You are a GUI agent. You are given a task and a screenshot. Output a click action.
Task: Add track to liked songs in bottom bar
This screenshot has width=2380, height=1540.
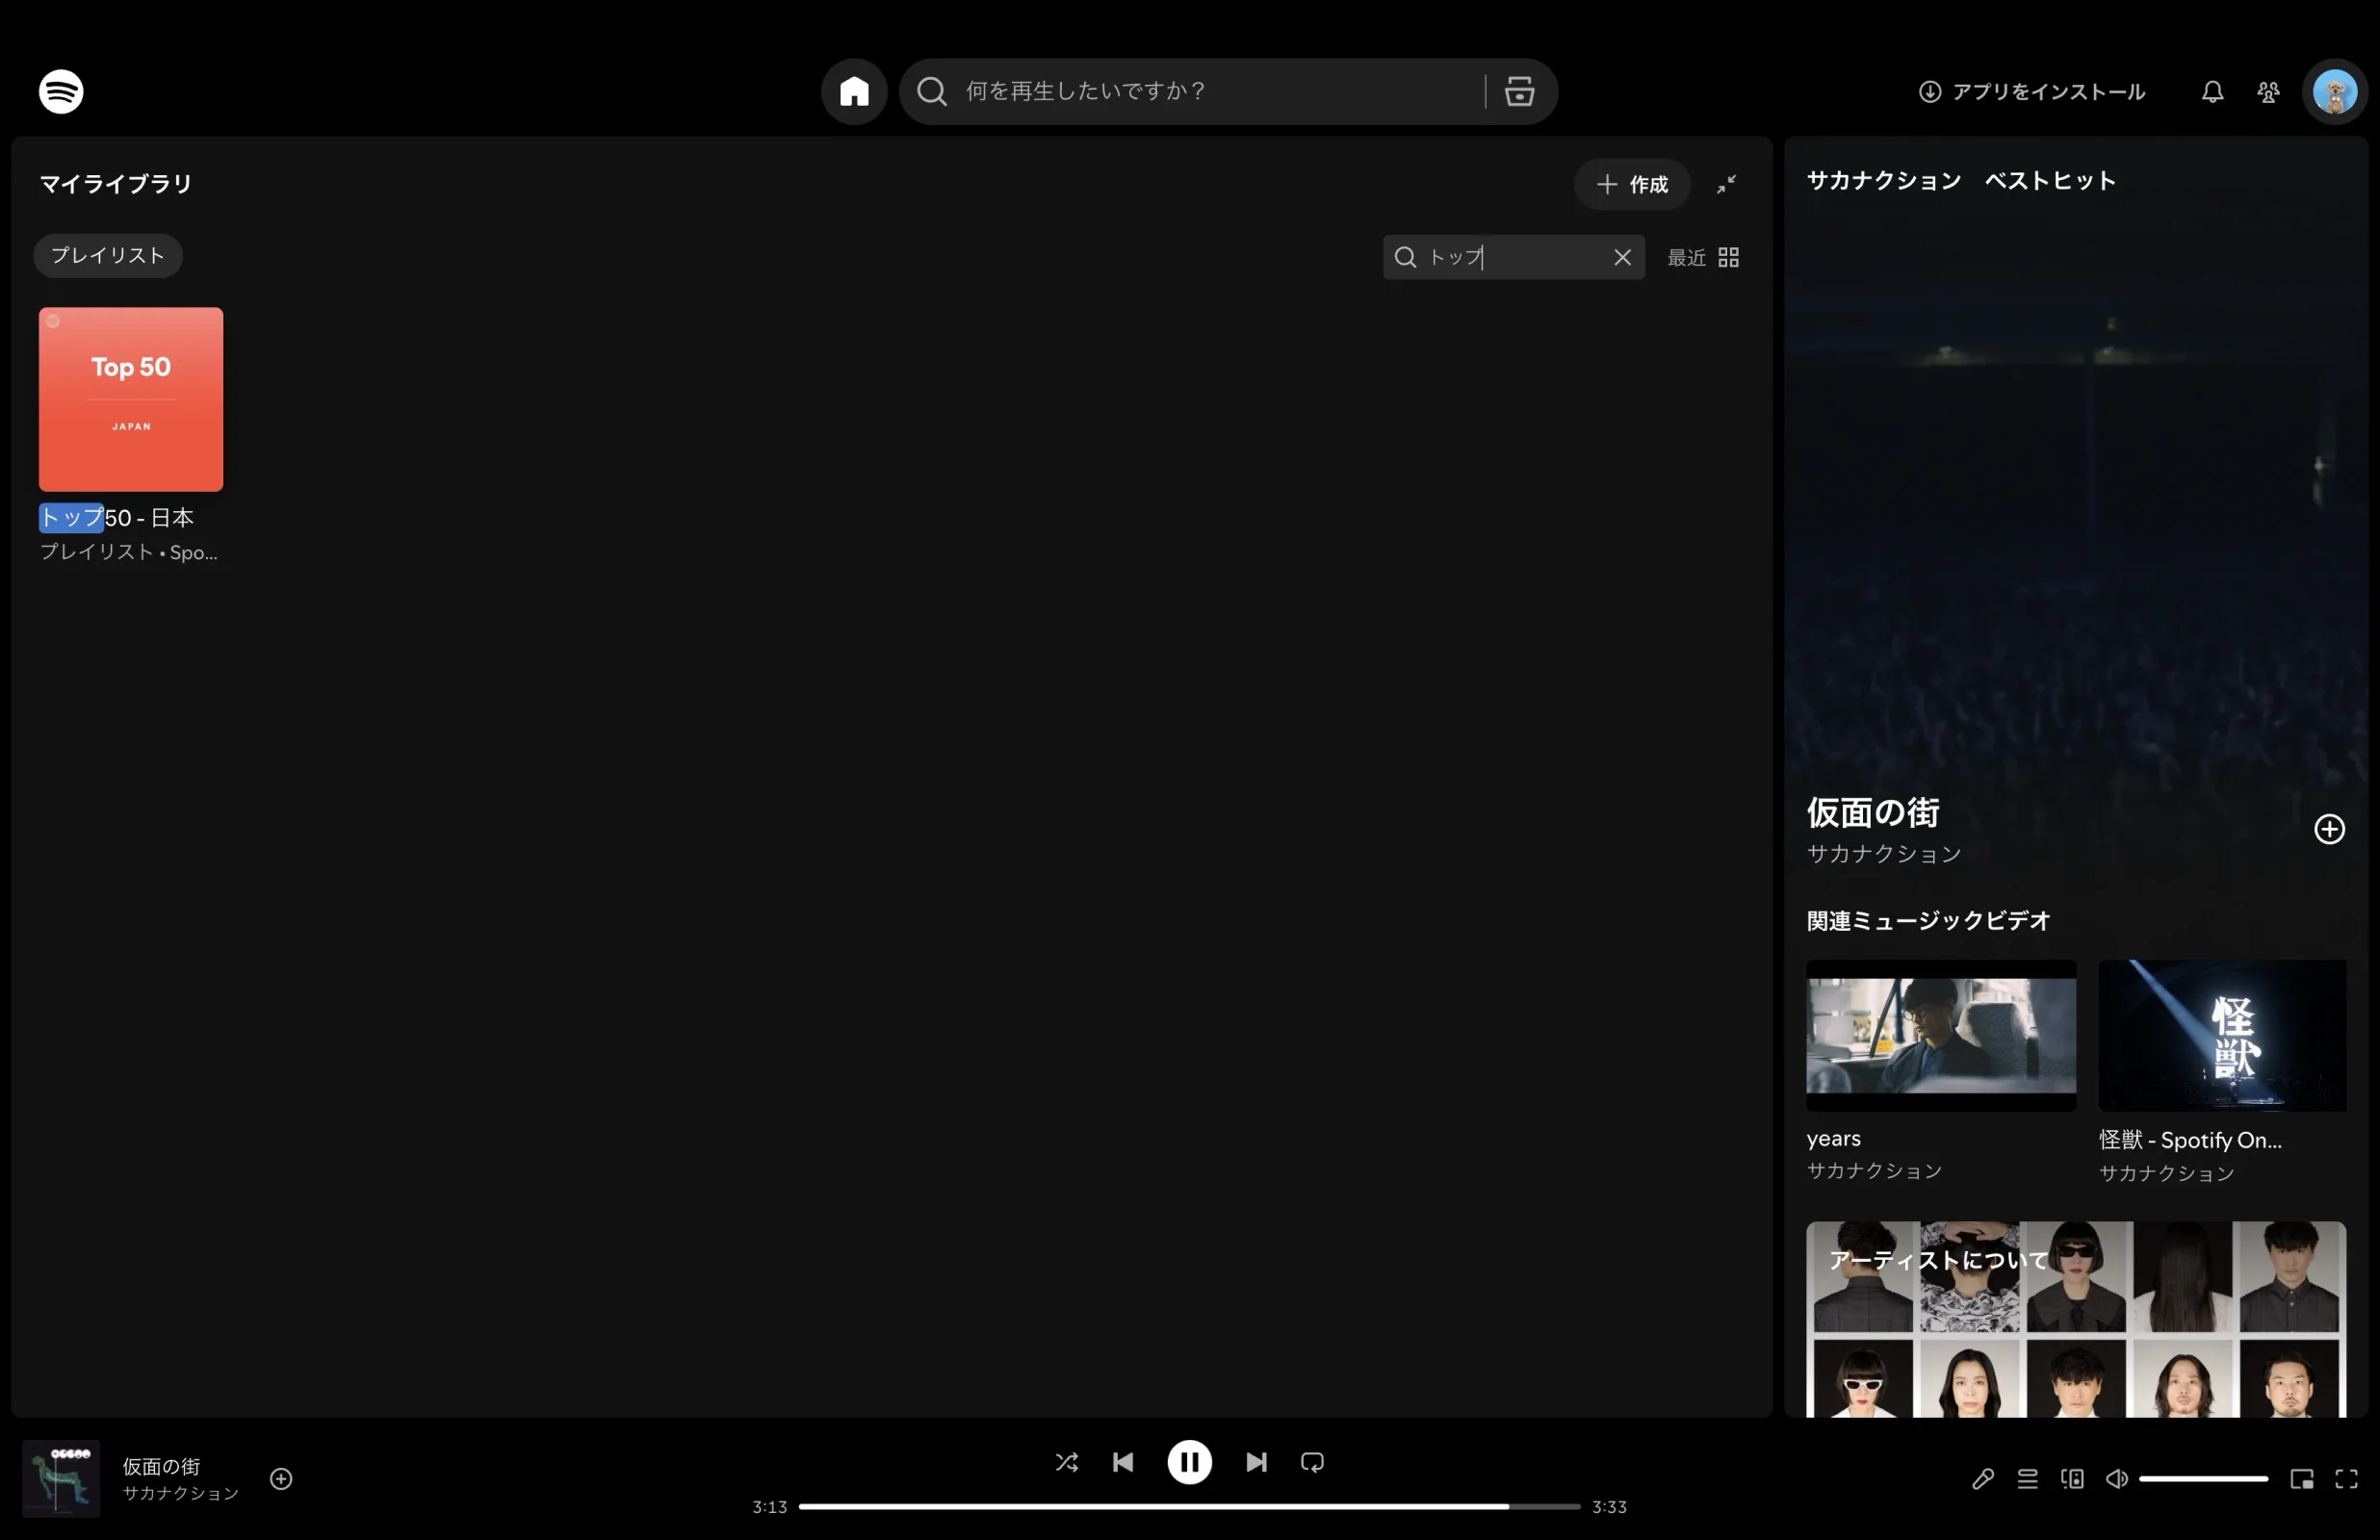pyautogui.click(x=281, y=1478)
